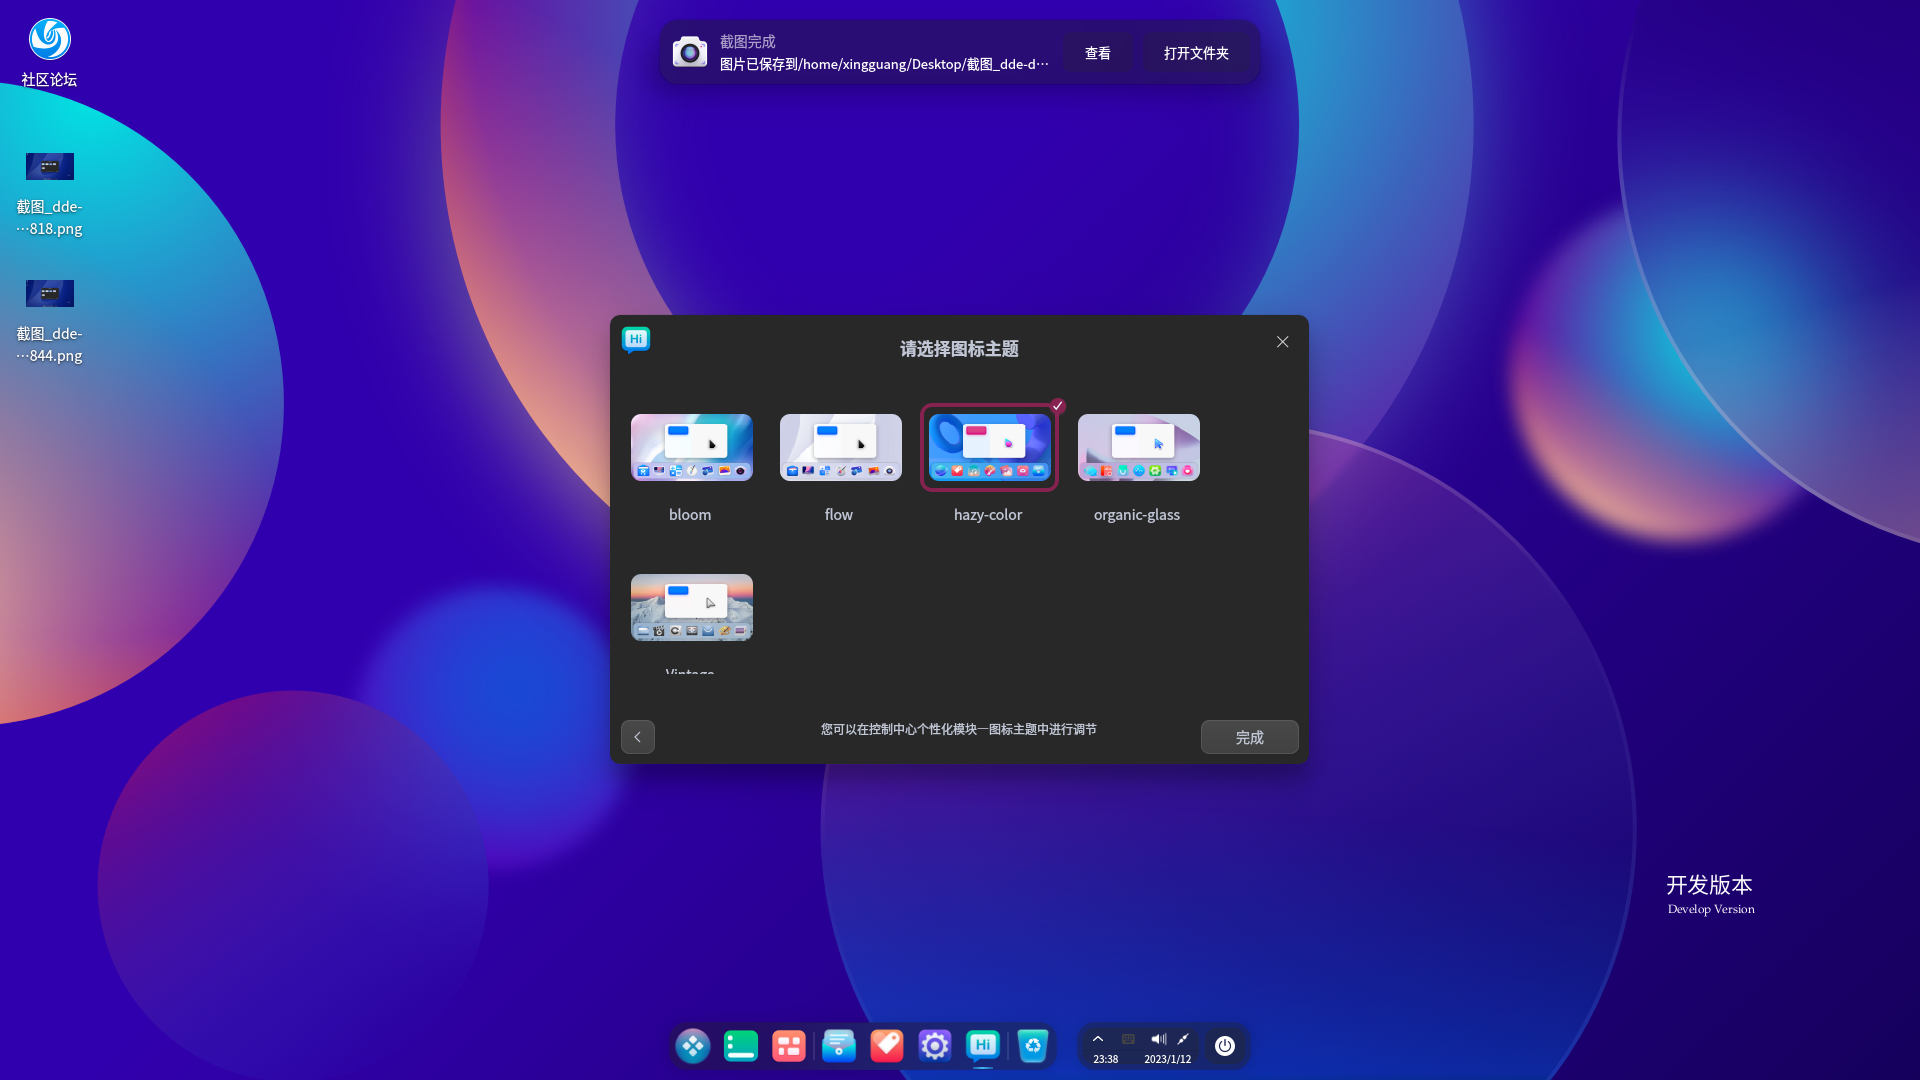
Task: Open the keyboard layout tray icon
Action: 1128,1039
